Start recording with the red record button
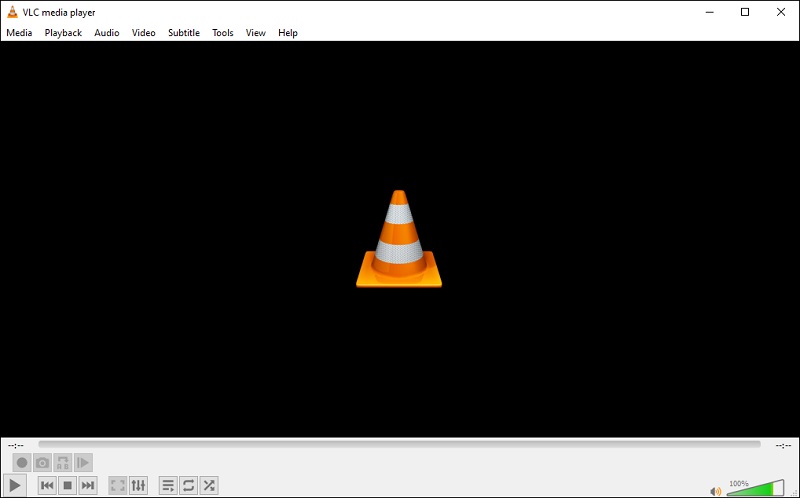This screenshot has height=498, width=800. (x=22, y=463)
